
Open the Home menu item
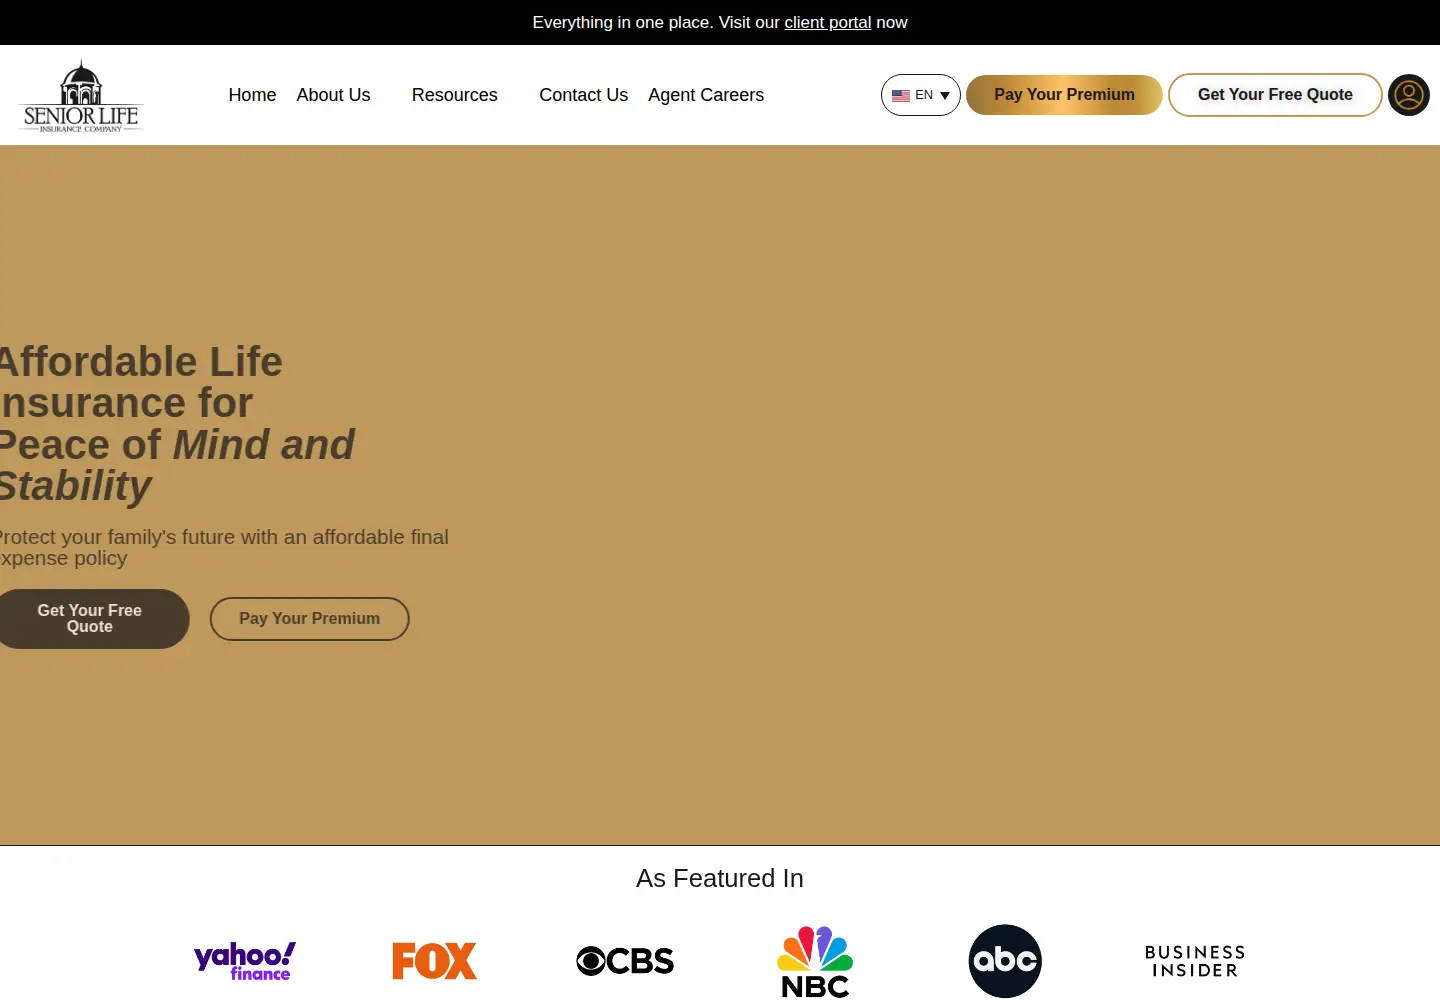tap(252, 95)
